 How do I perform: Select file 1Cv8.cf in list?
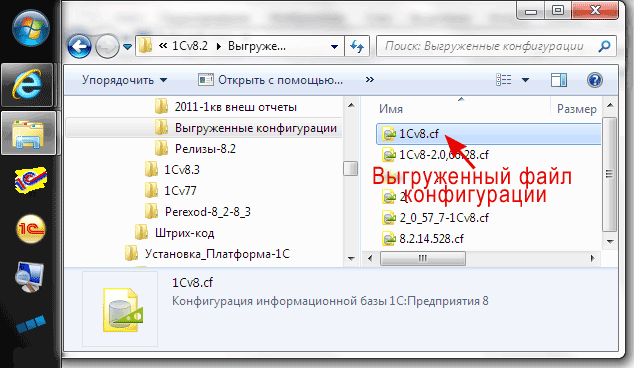488,134
